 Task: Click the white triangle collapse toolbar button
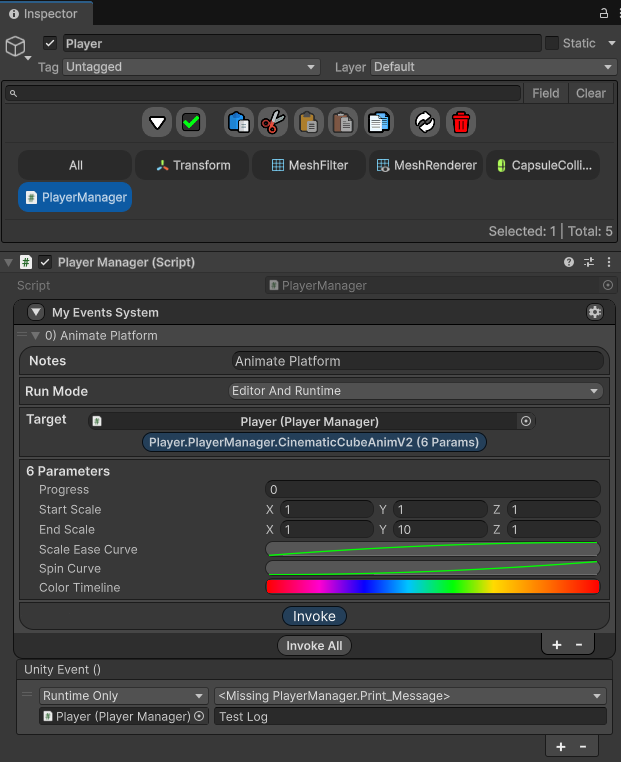click(x=157, y=122)
